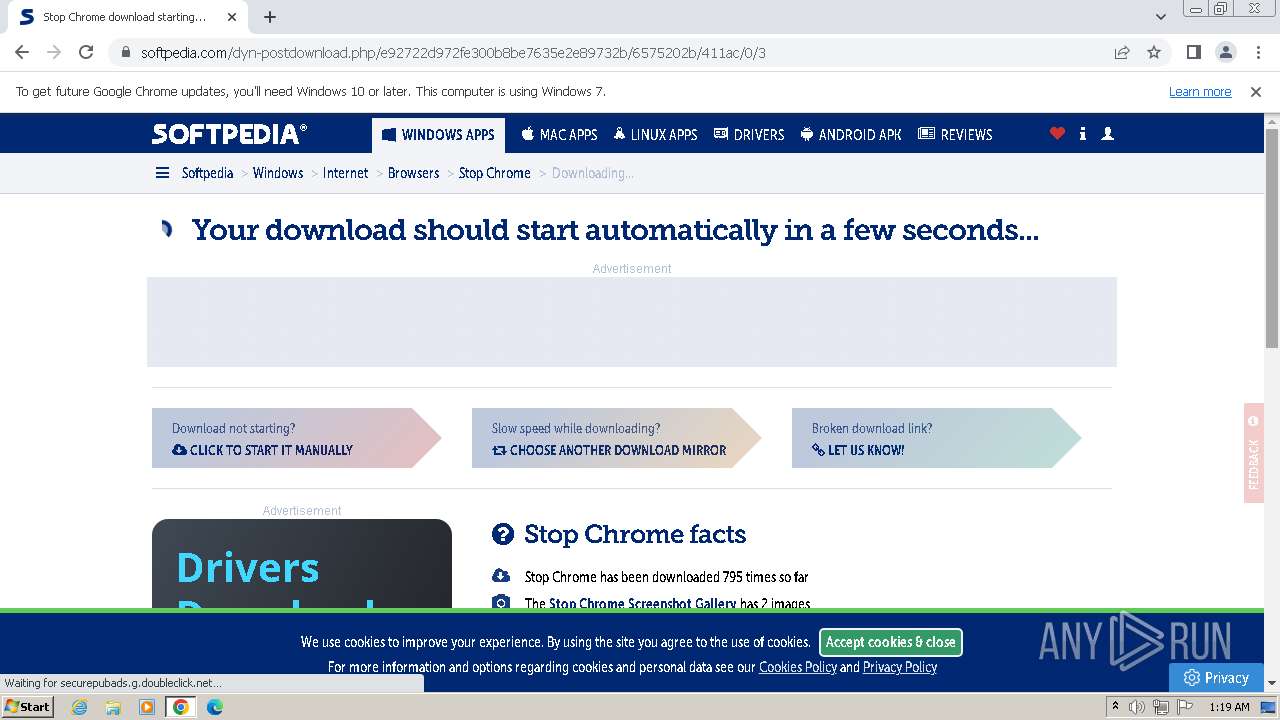Click the info icon in Softpedia header
1280x720 pixels.
click(x=1083, y=133)
